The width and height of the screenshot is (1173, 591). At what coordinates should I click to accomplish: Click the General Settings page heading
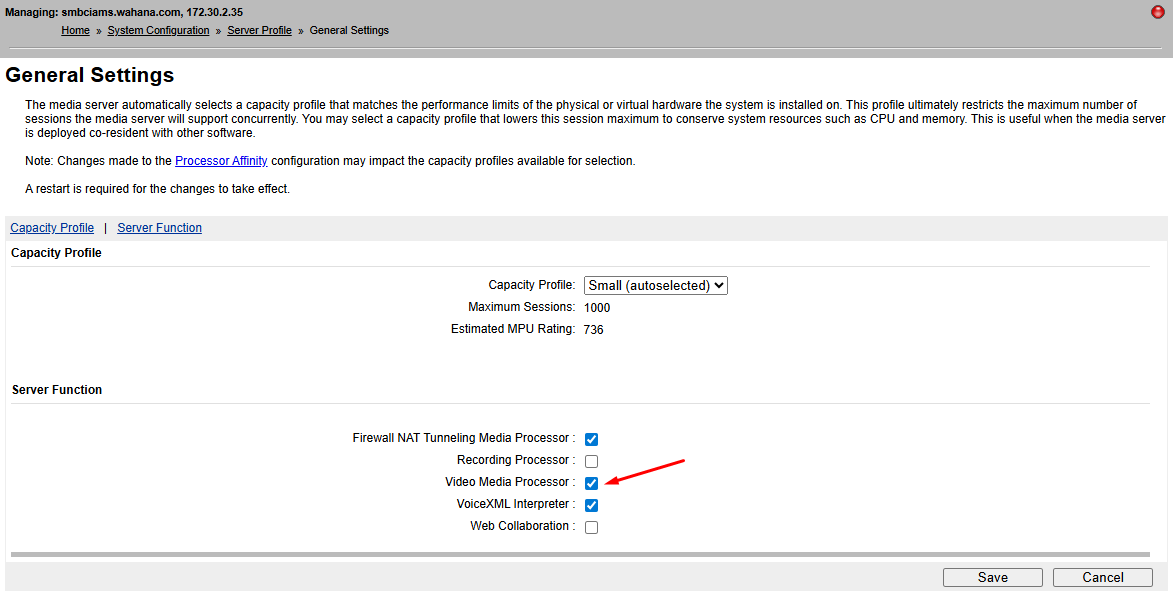pyautogui.click(x=90, y=76)
